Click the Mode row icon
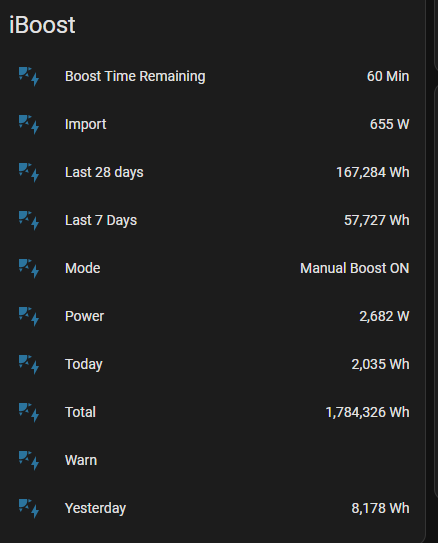This screenshot has height=543, width=438. 29,268
